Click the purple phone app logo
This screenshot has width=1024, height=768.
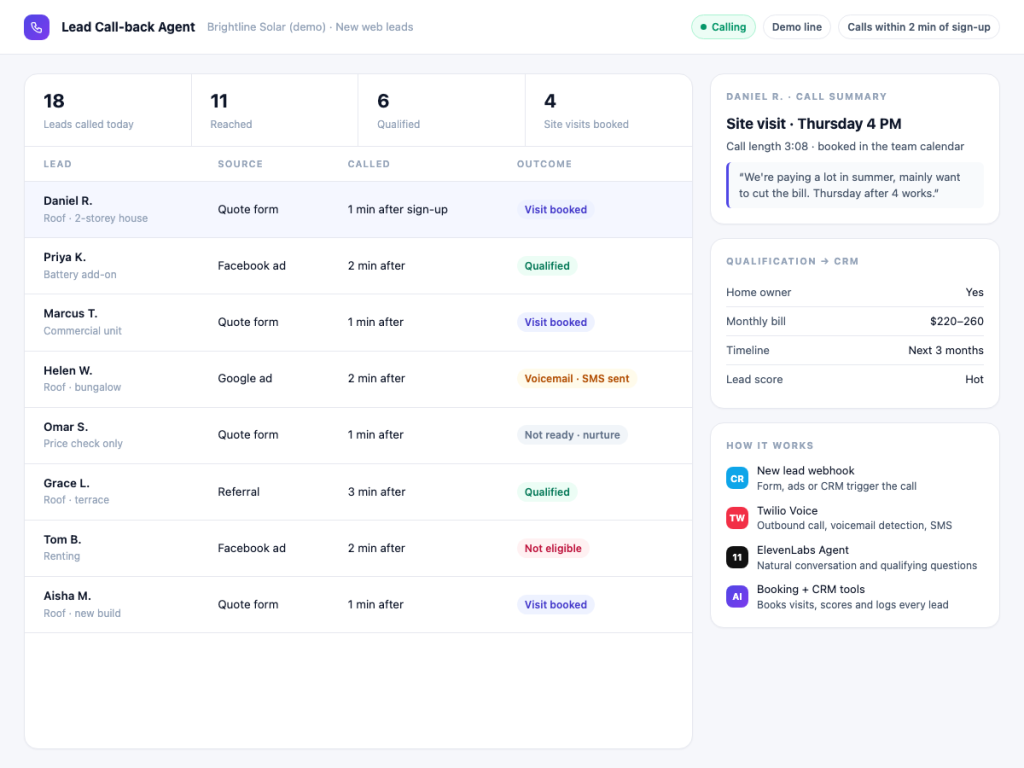37,27
